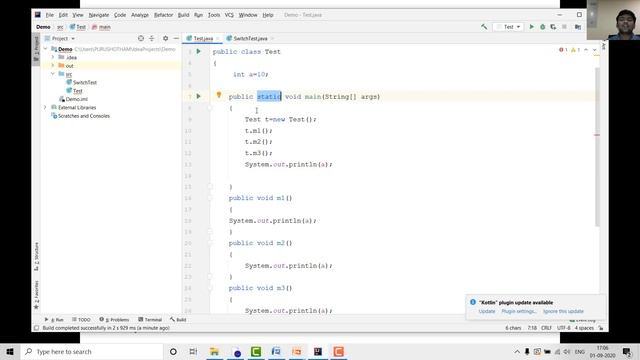Viewport: 640px width, 360px height.
Task: Click the CRLF line separator selector in status bar
Action: (546, 328)
